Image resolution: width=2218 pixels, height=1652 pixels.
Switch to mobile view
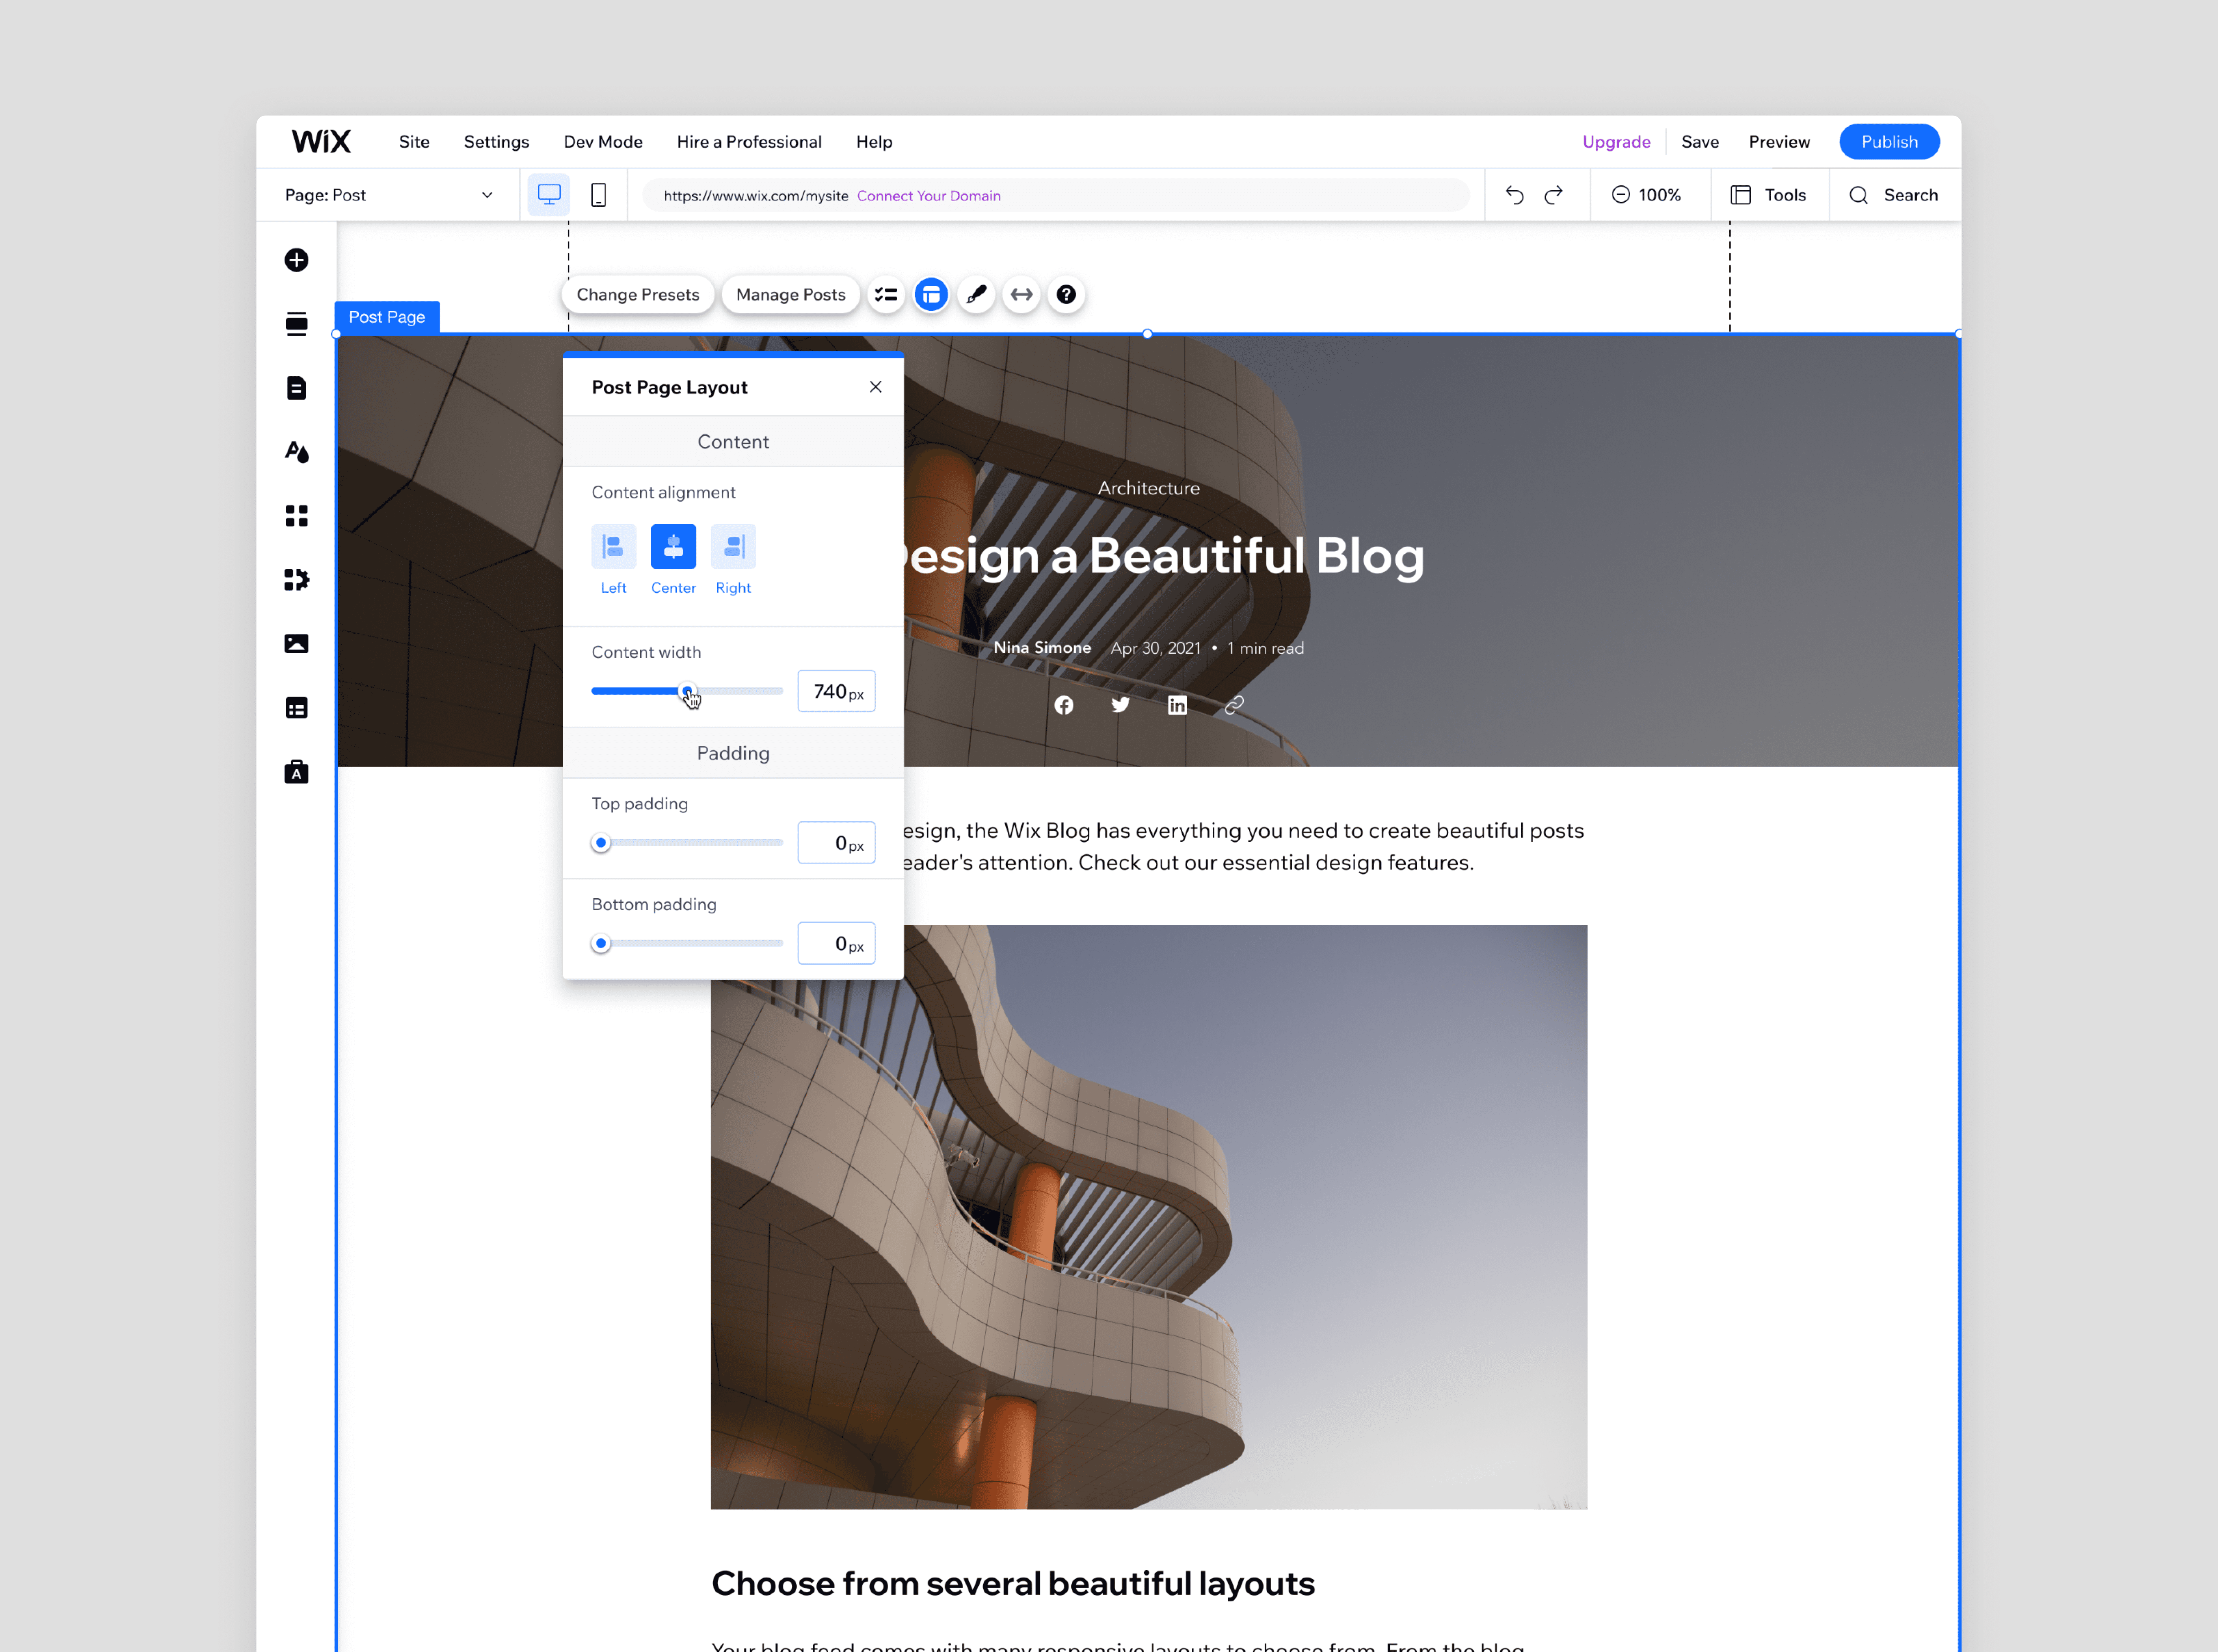tap(598, 195)
